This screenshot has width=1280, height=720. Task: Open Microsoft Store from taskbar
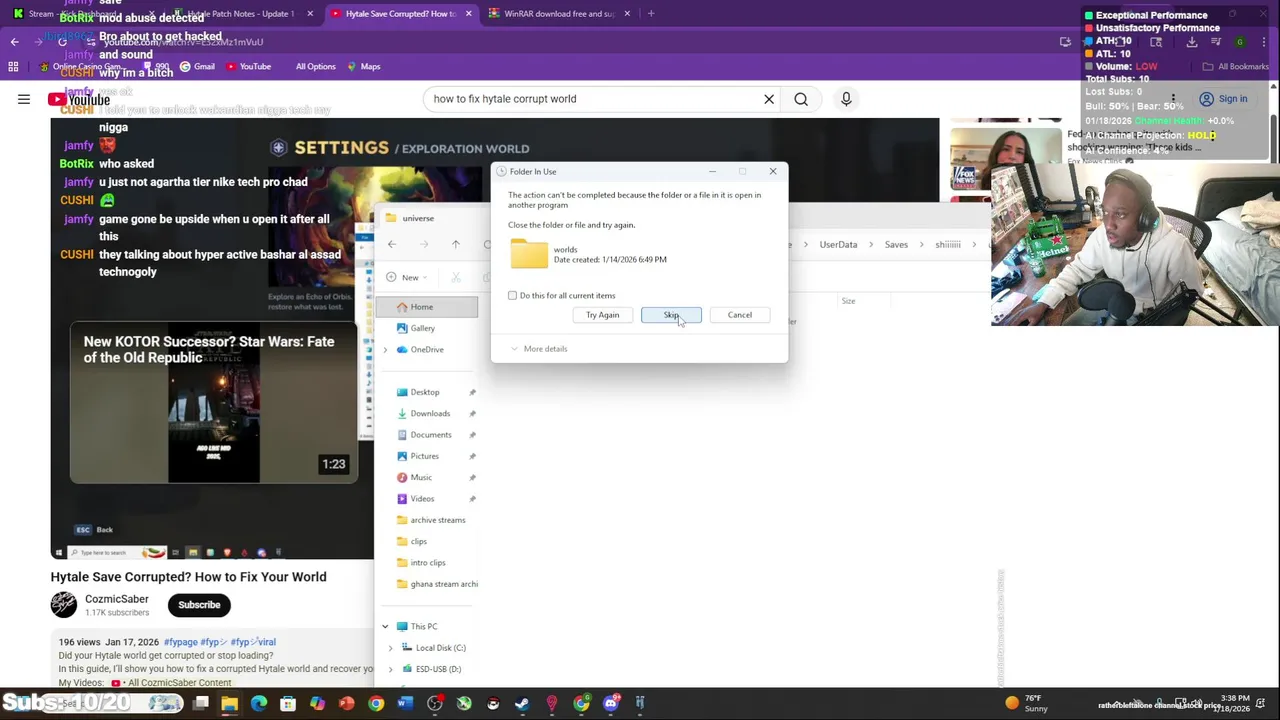(288, 704)
